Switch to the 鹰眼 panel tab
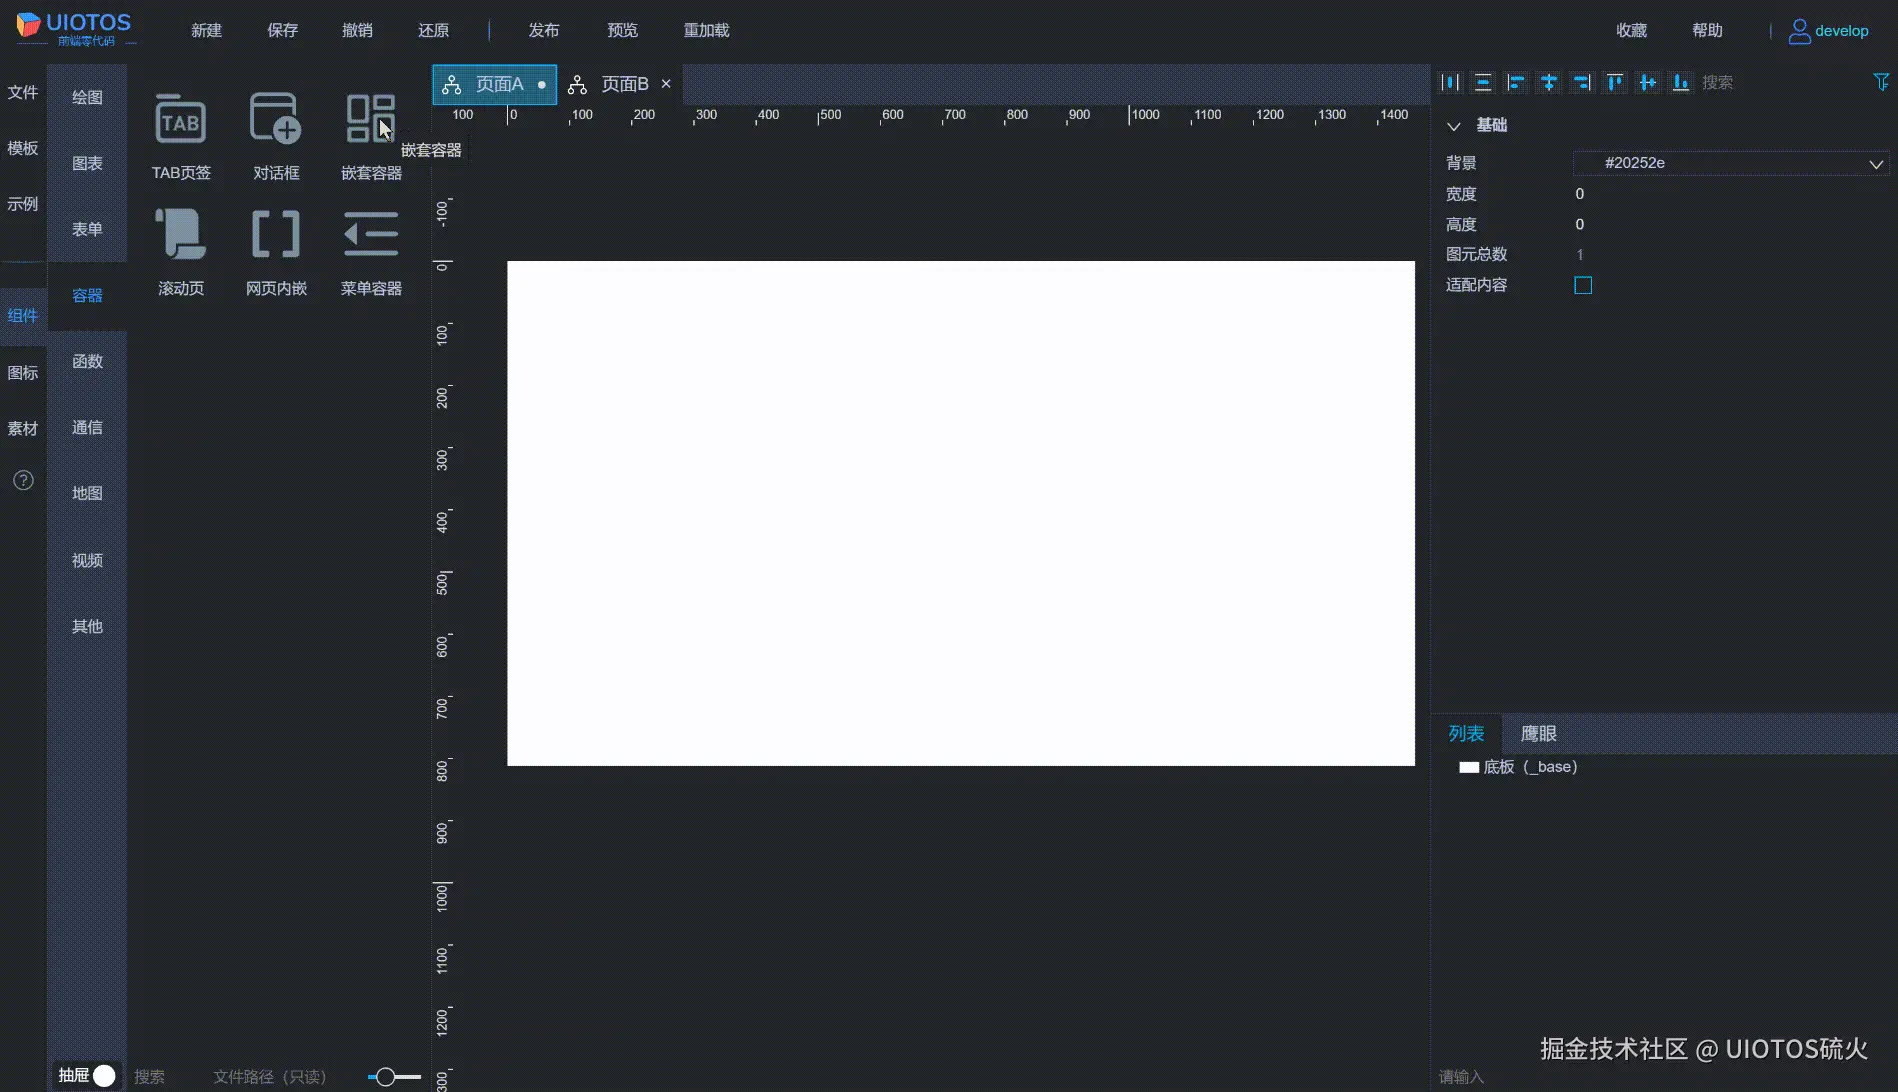This screenshot has width=1898, height=1092. pos(1538,733)
